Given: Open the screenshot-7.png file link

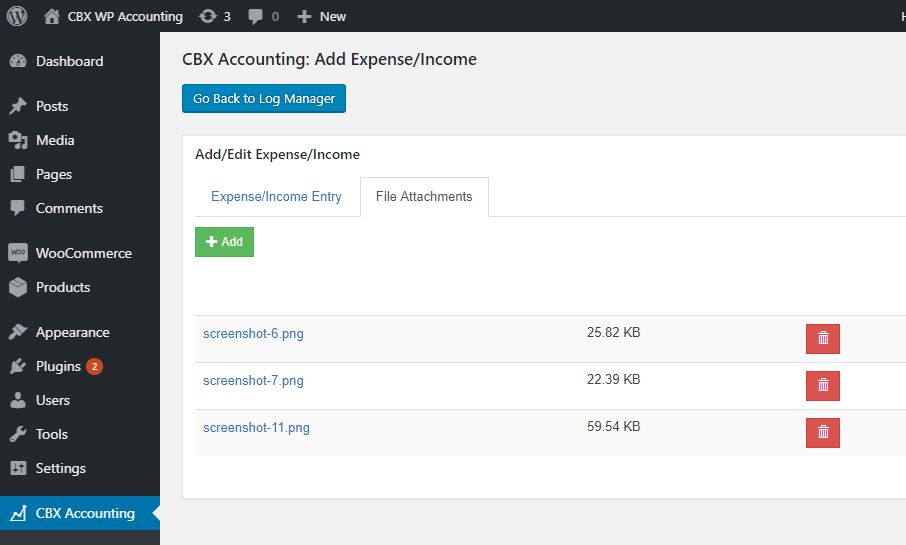Looking at the screenshot, I should [253, 381].
